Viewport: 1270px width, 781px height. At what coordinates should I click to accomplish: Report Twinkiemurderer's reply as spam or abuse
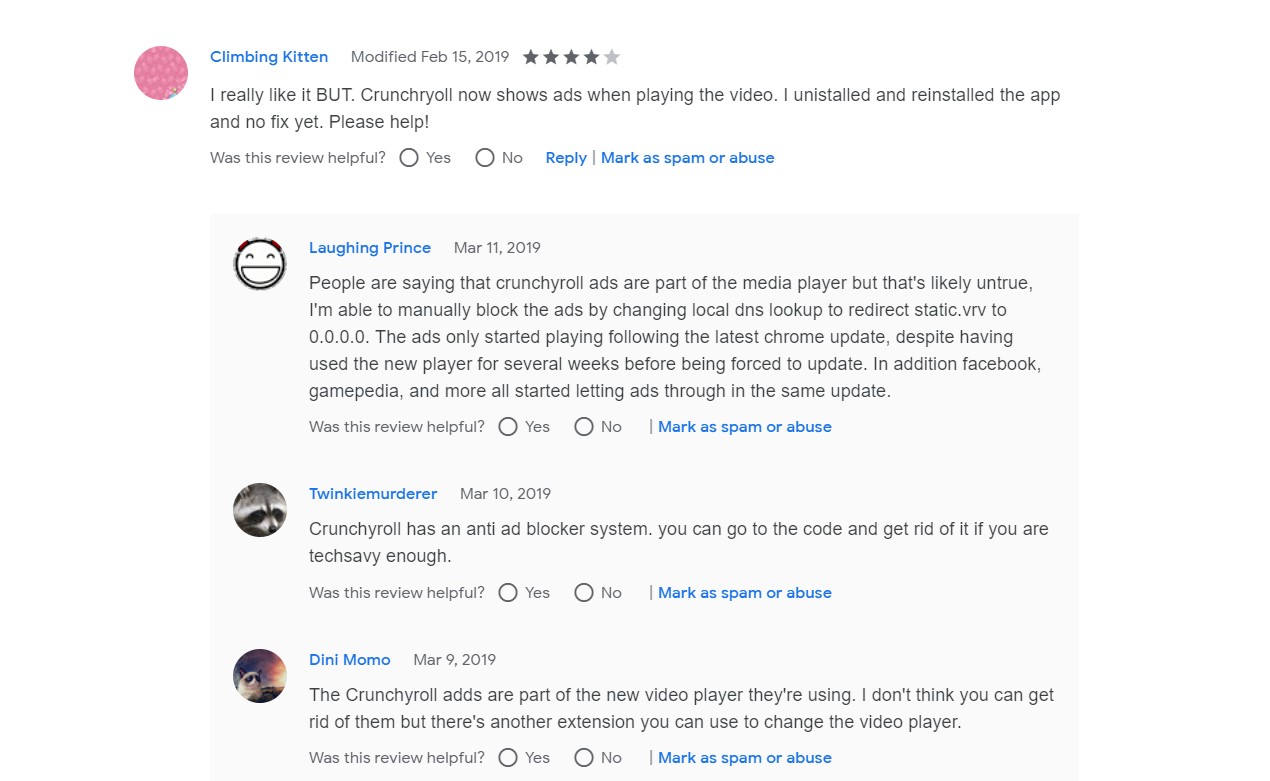click(745, 593)
